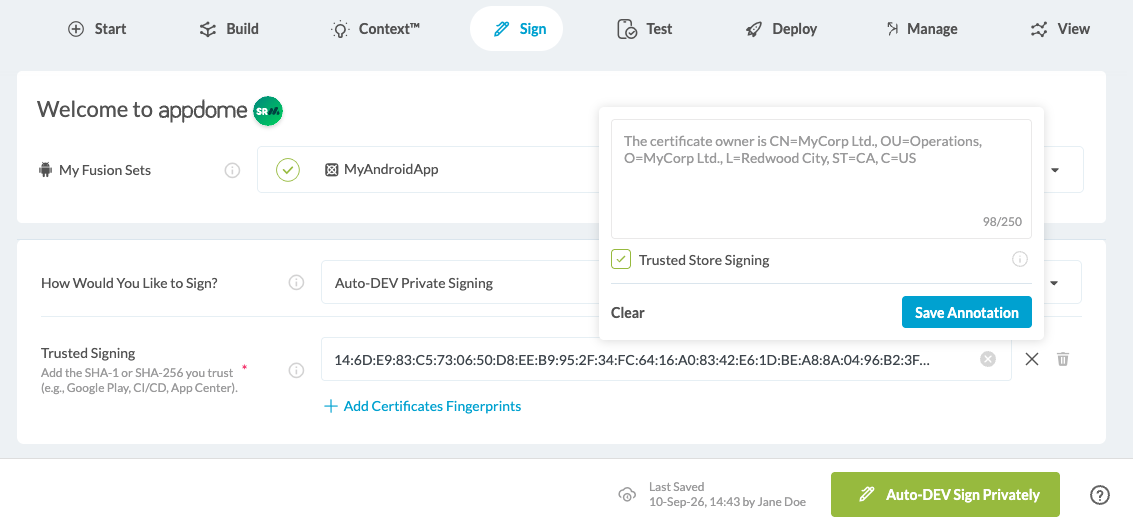1133x528 pixels.
Task: Show info for Trusted Store Signing
Action: click(1020, 259)
